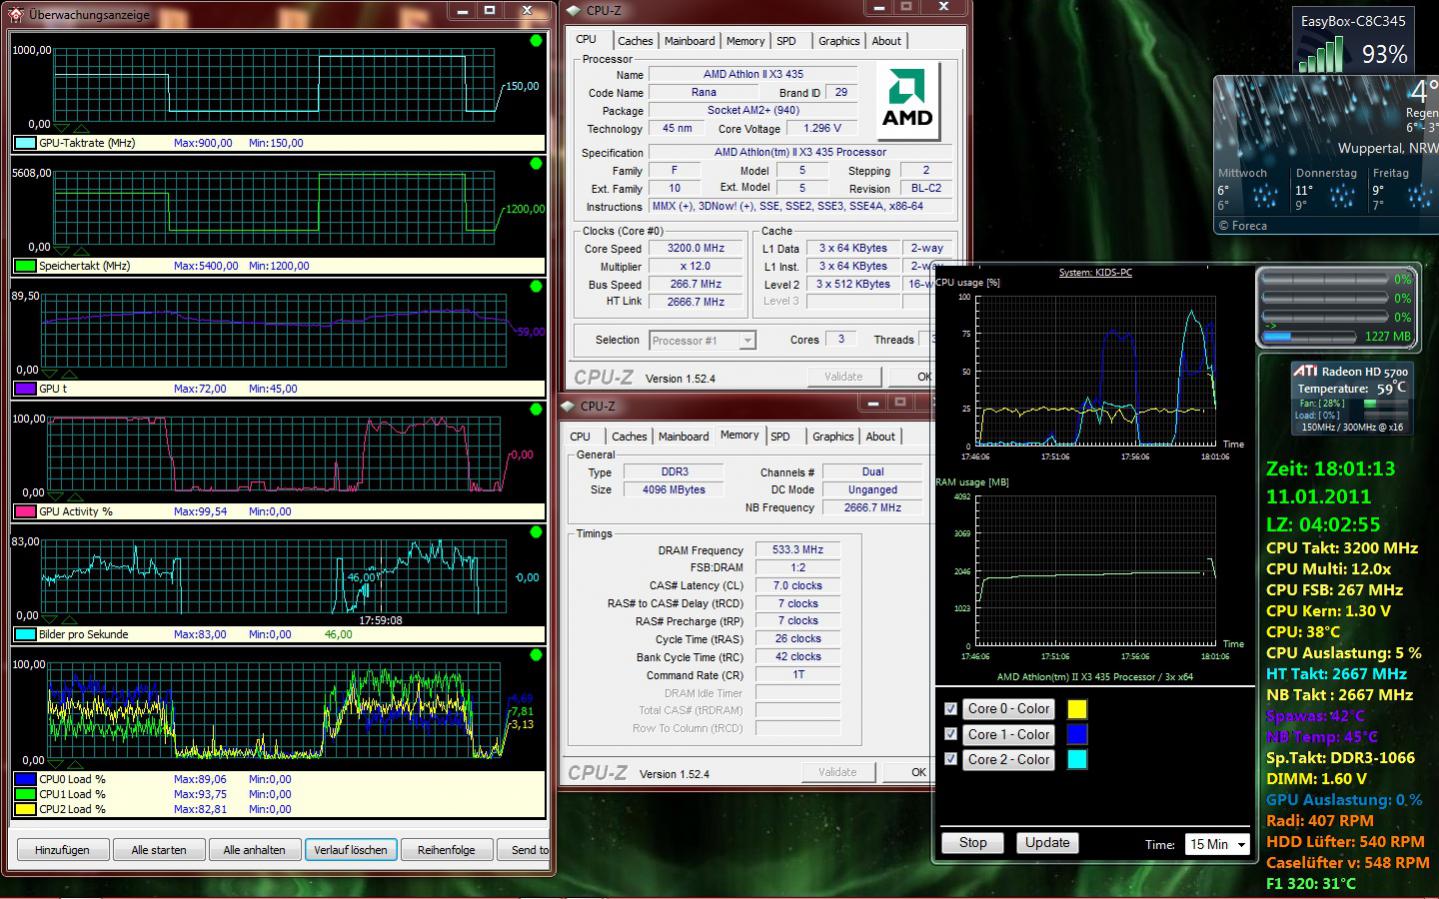Click the Verlauf löschen button

(351, 850)
